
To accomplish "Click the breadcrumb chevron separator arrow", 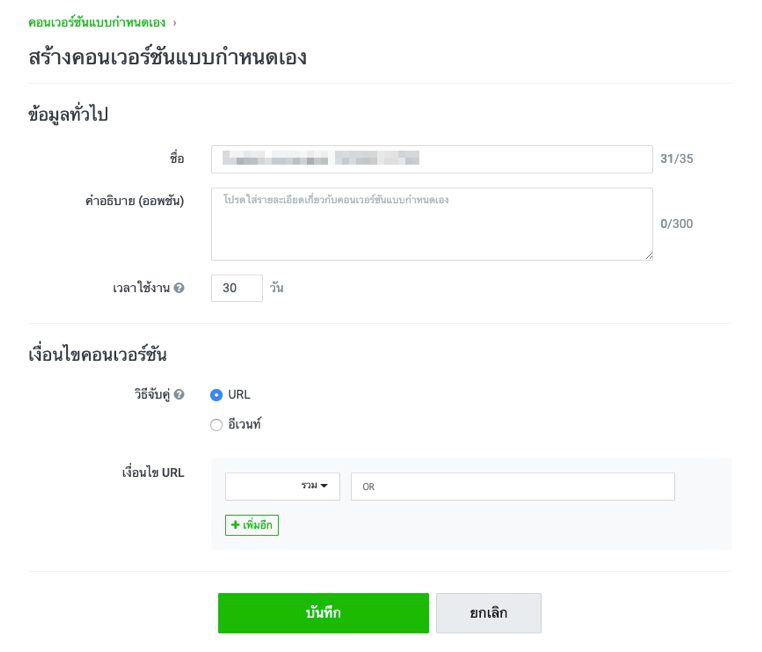I will coord(174,22).
